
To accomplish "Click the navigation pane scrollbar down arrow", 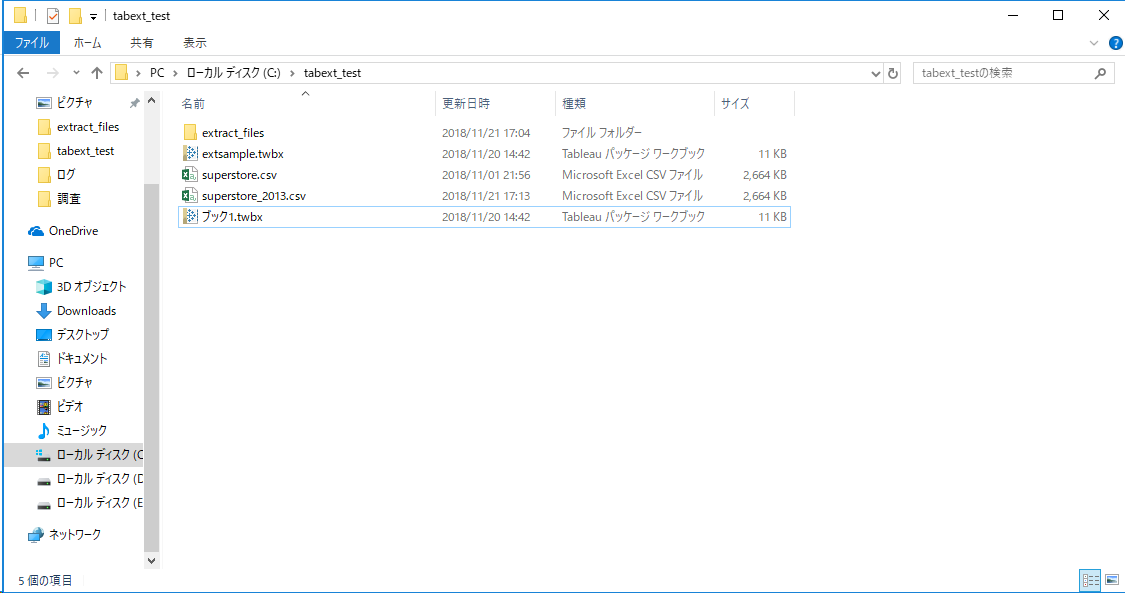I will click(151, 560).
